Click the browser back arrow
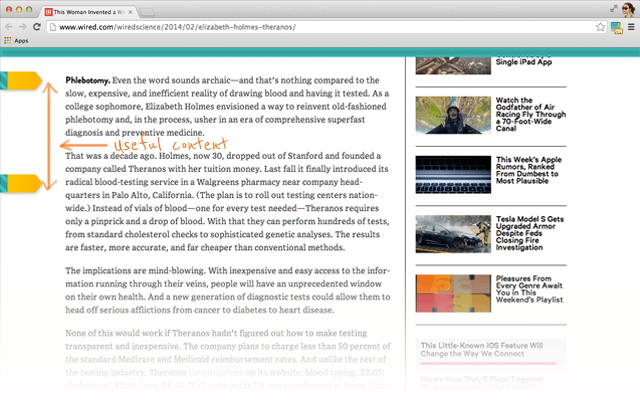The image size is (640, 400). pyautogui.click(x=9, y=27)
